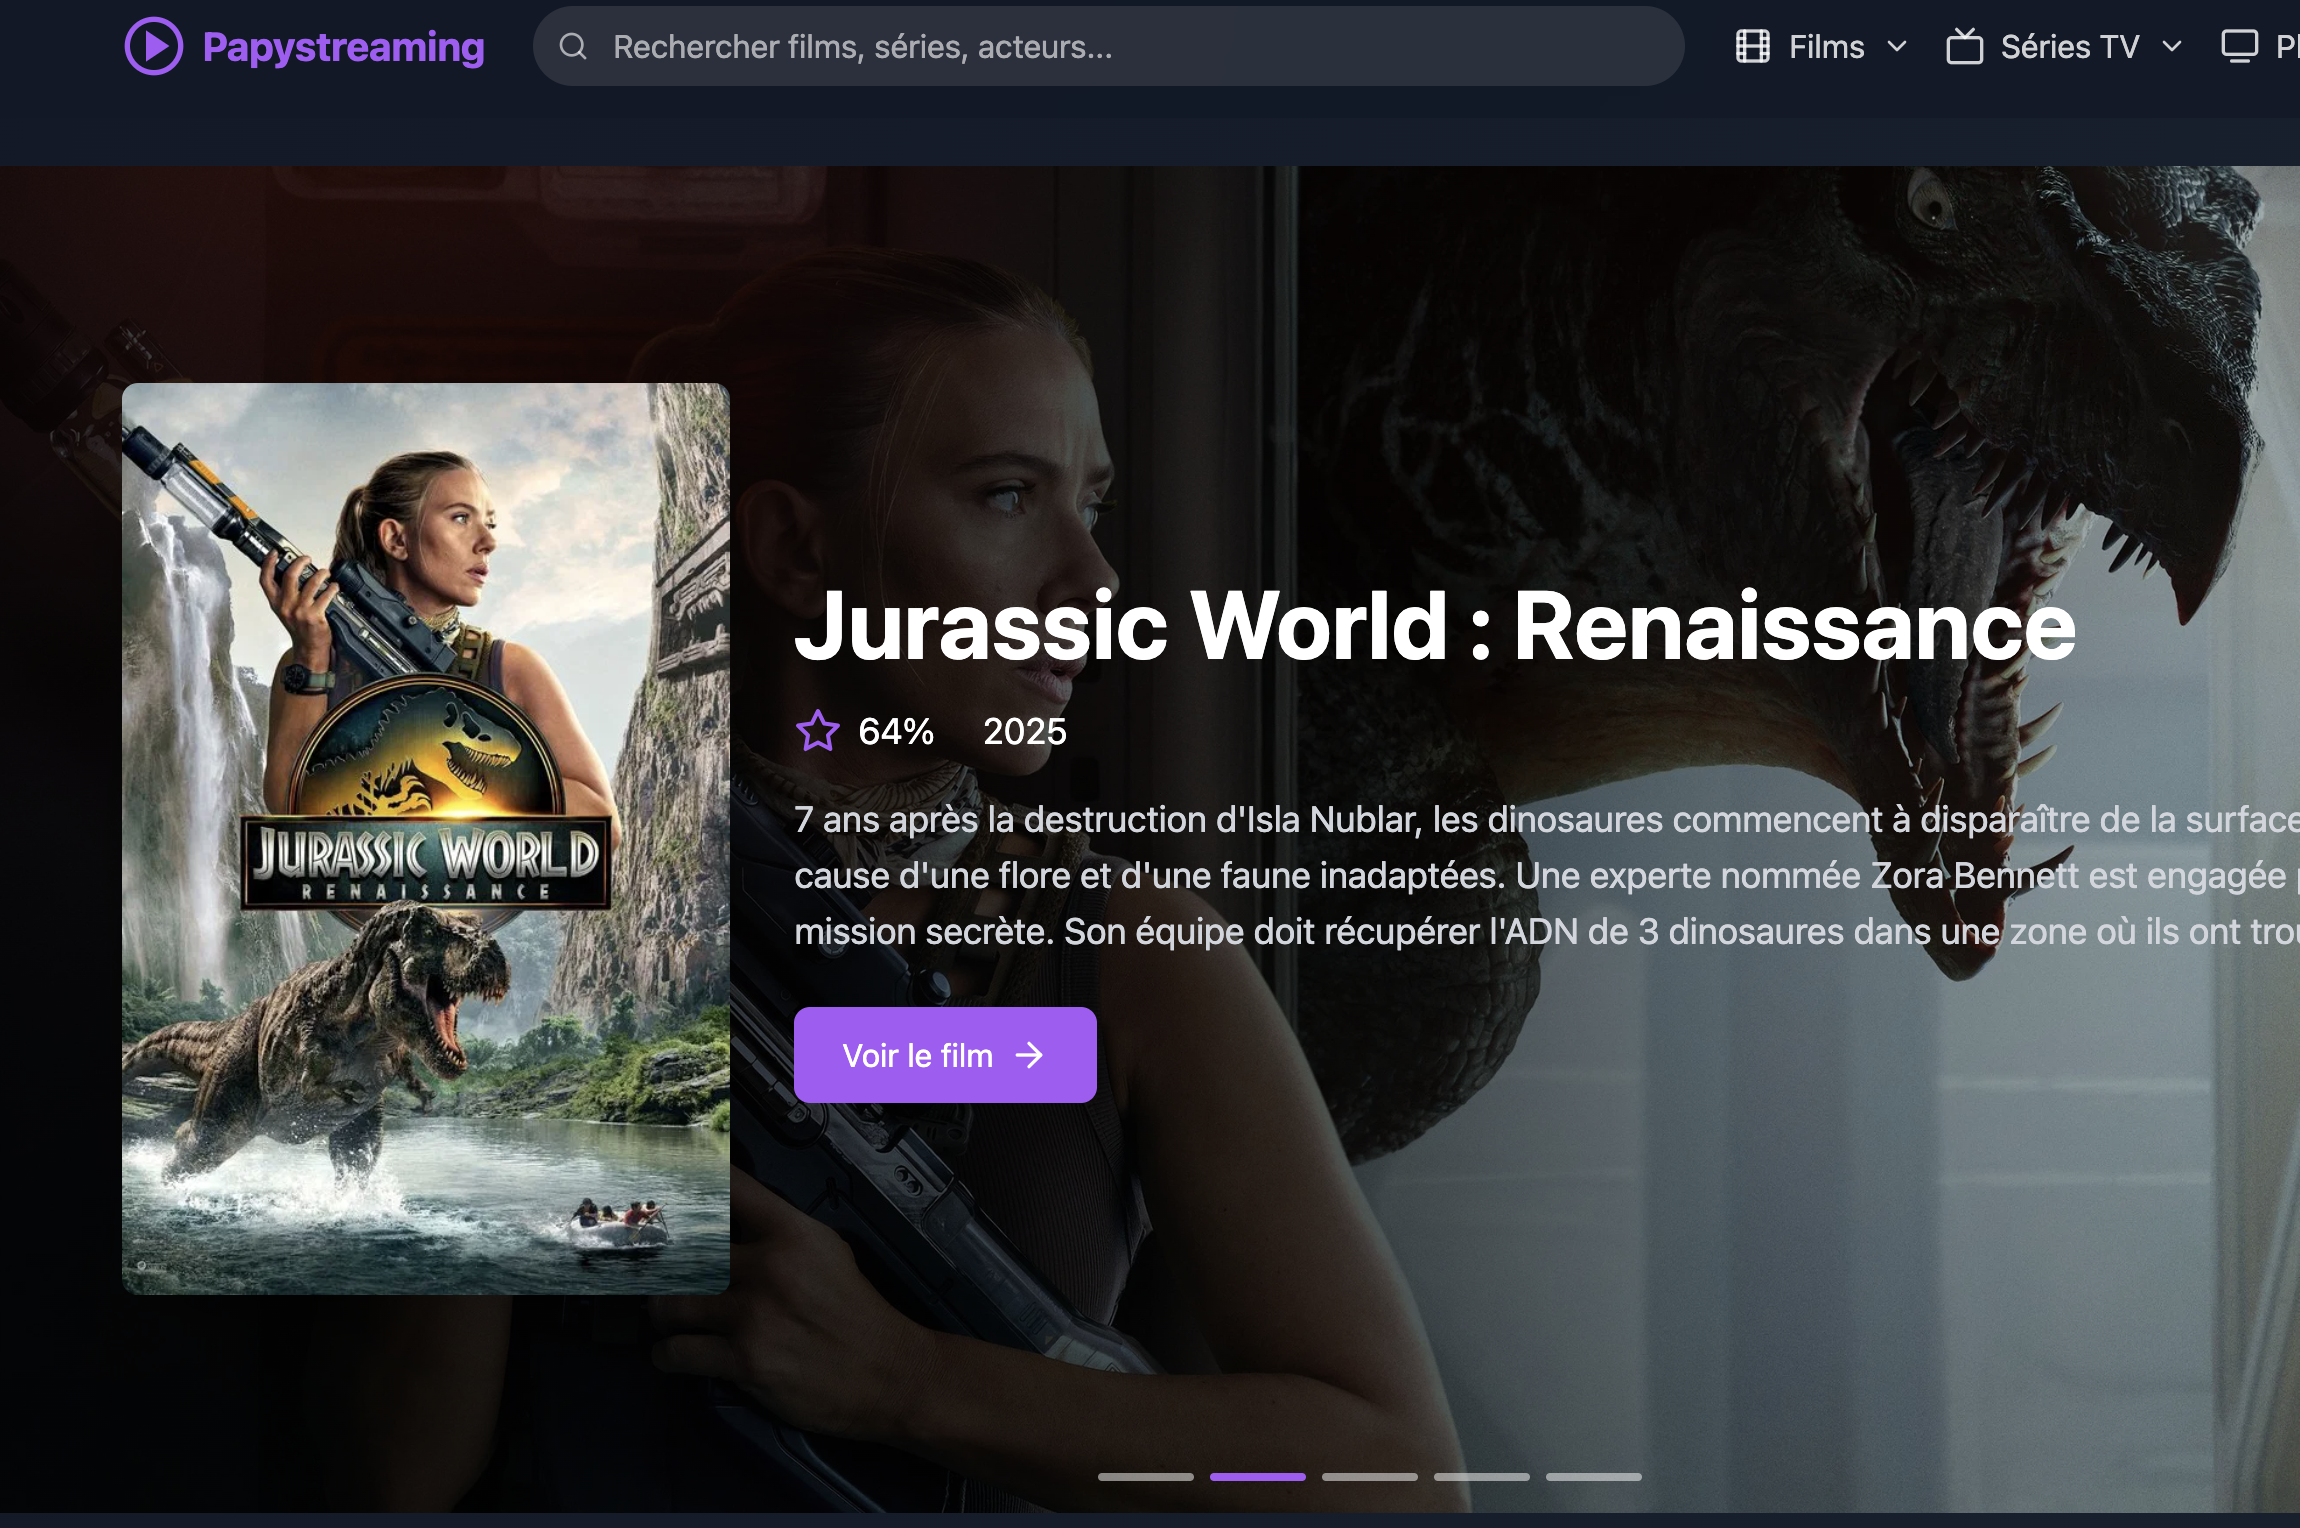The height and width of the screenshot is (1528, 2300).
Task: Expand the Films dropdown chevron
Action: pyautogui.click(x=1897, y=46)
